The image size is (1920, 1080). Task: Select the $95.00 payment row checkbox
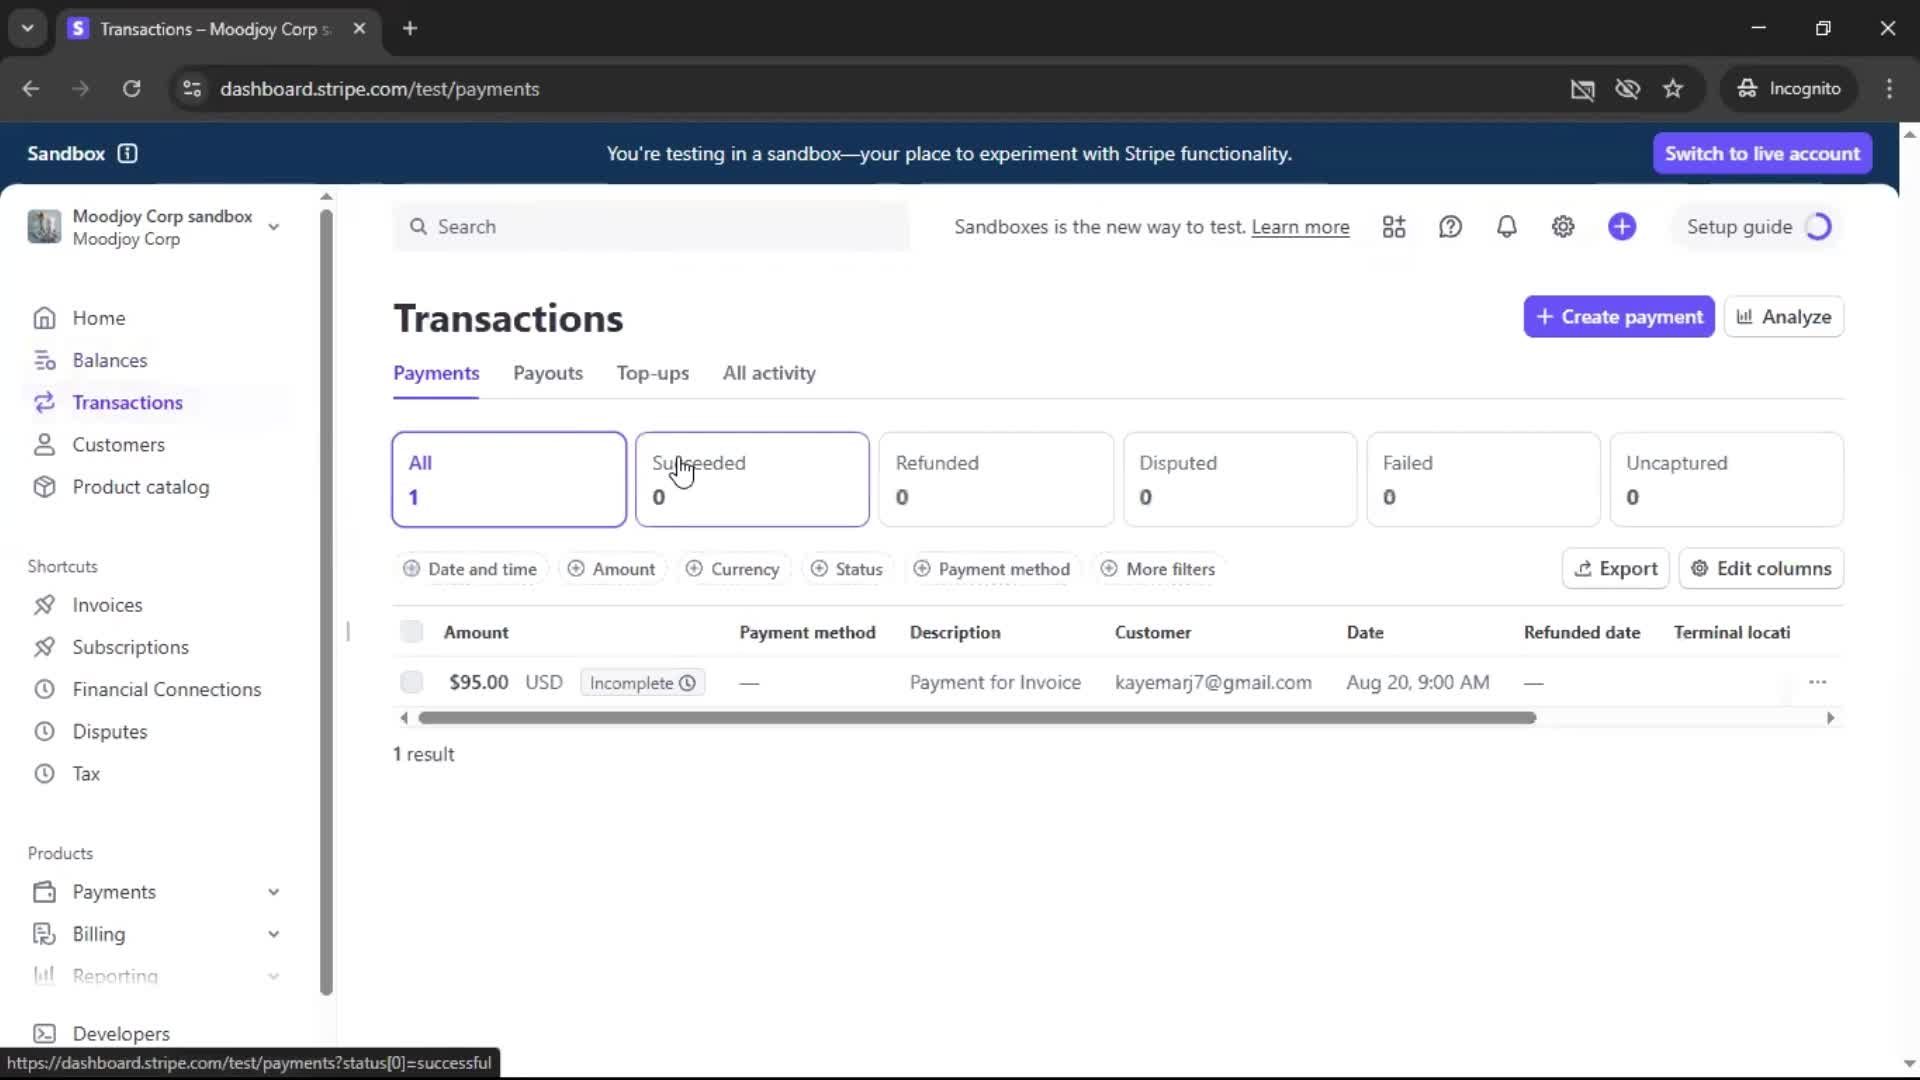pos(411,682)
